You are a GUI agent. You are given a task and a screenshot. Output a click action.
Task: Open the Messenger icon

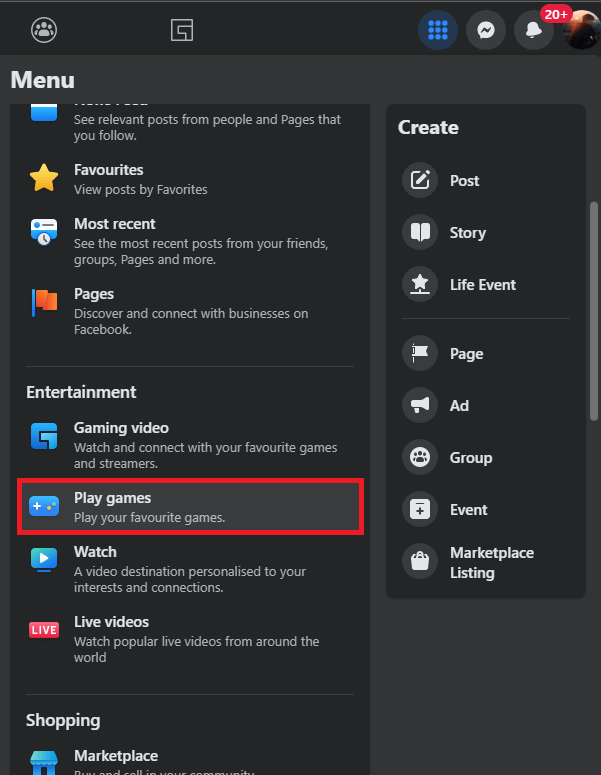tap(486, 30)
